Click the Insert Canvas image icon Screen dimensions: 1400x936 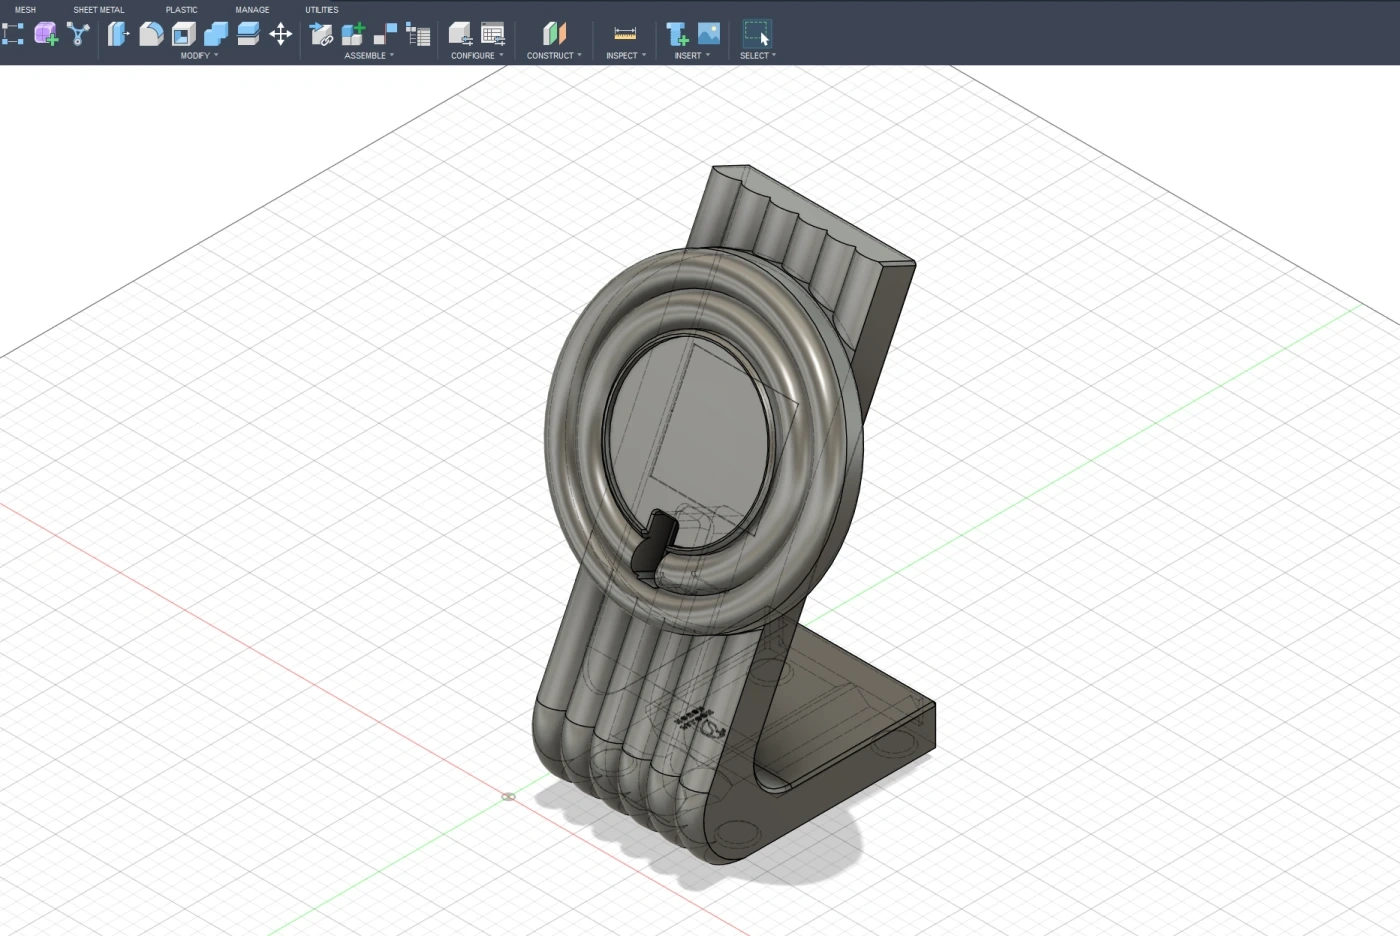click(x=709, y=34)
